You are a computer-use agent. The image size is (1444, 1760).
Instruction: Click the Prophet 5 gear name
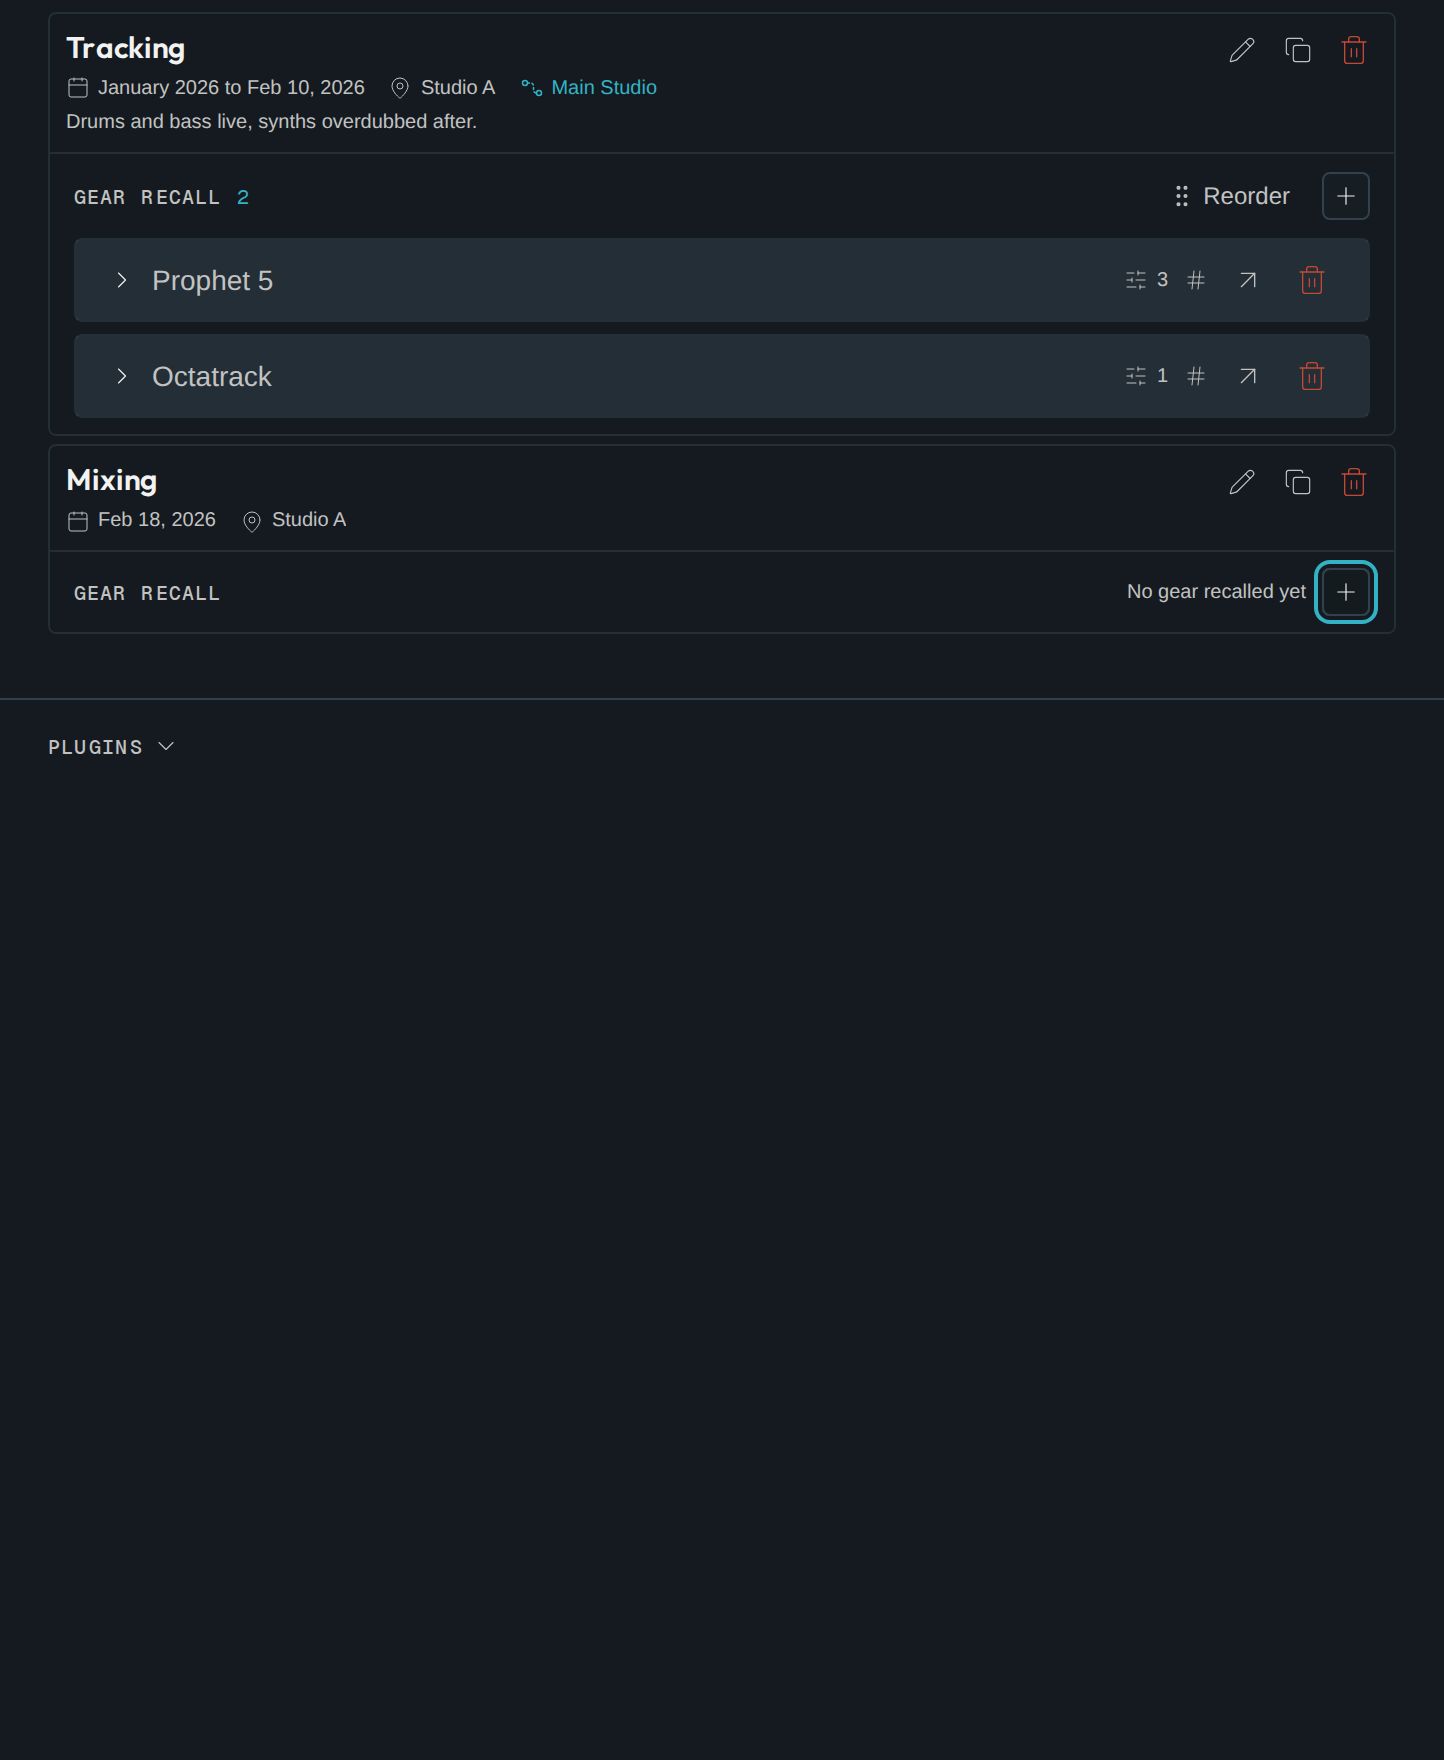pos(212,280)
